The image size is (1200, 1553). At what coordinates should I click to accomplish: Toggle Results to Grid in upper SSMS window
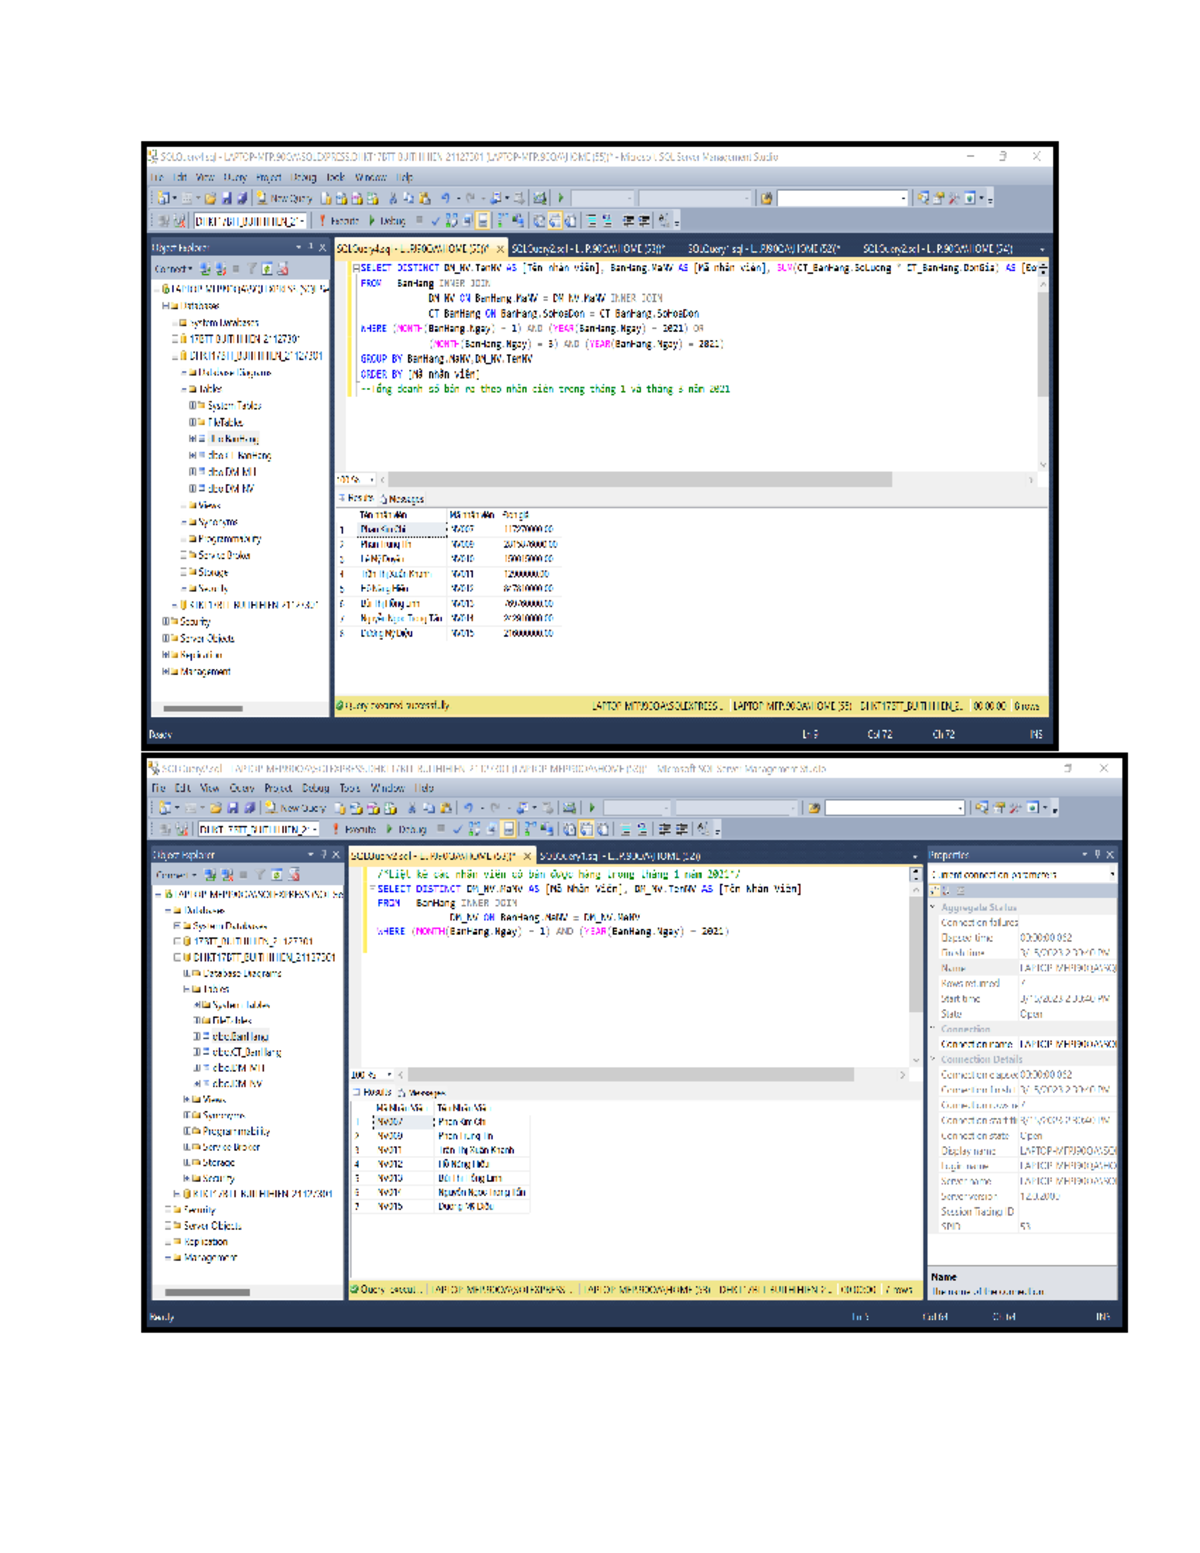pos(554,221)
